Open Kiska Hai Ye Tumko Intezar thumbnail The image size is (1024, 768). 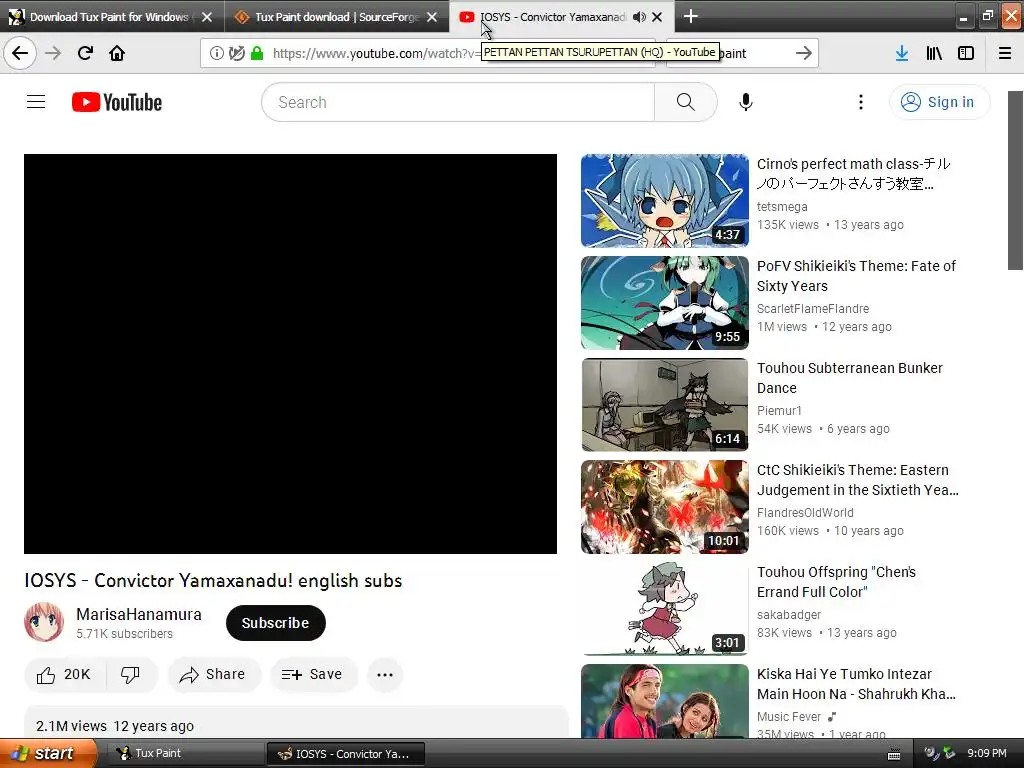[x=665, y=701]
